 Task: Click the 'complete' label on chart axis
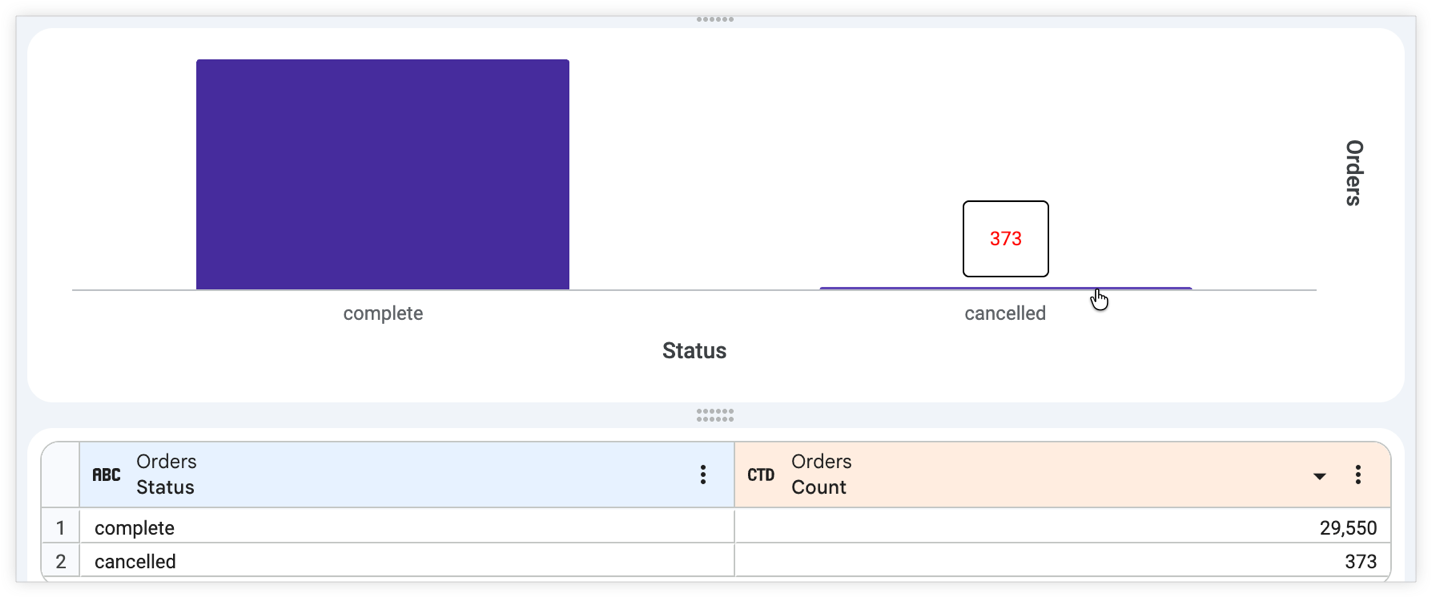click(383, 313)
